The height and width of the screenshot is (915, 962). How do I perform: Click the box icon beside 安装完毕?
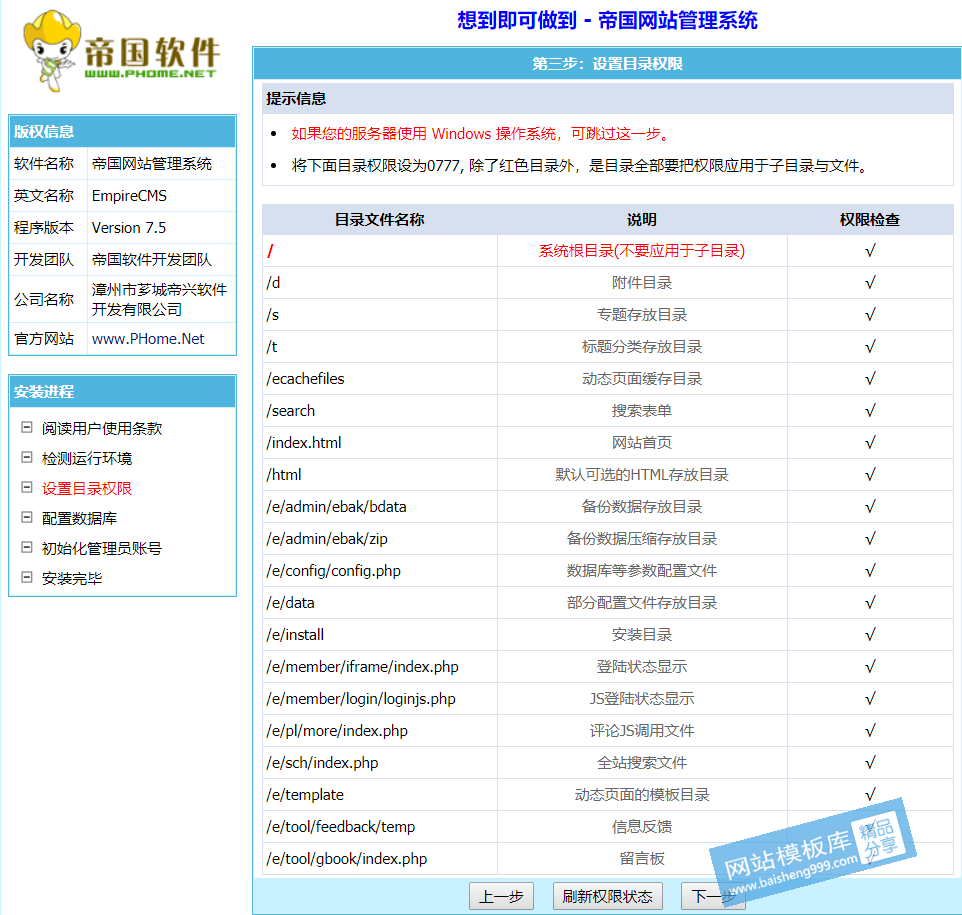pyautogui.click(x=26, y=577)
